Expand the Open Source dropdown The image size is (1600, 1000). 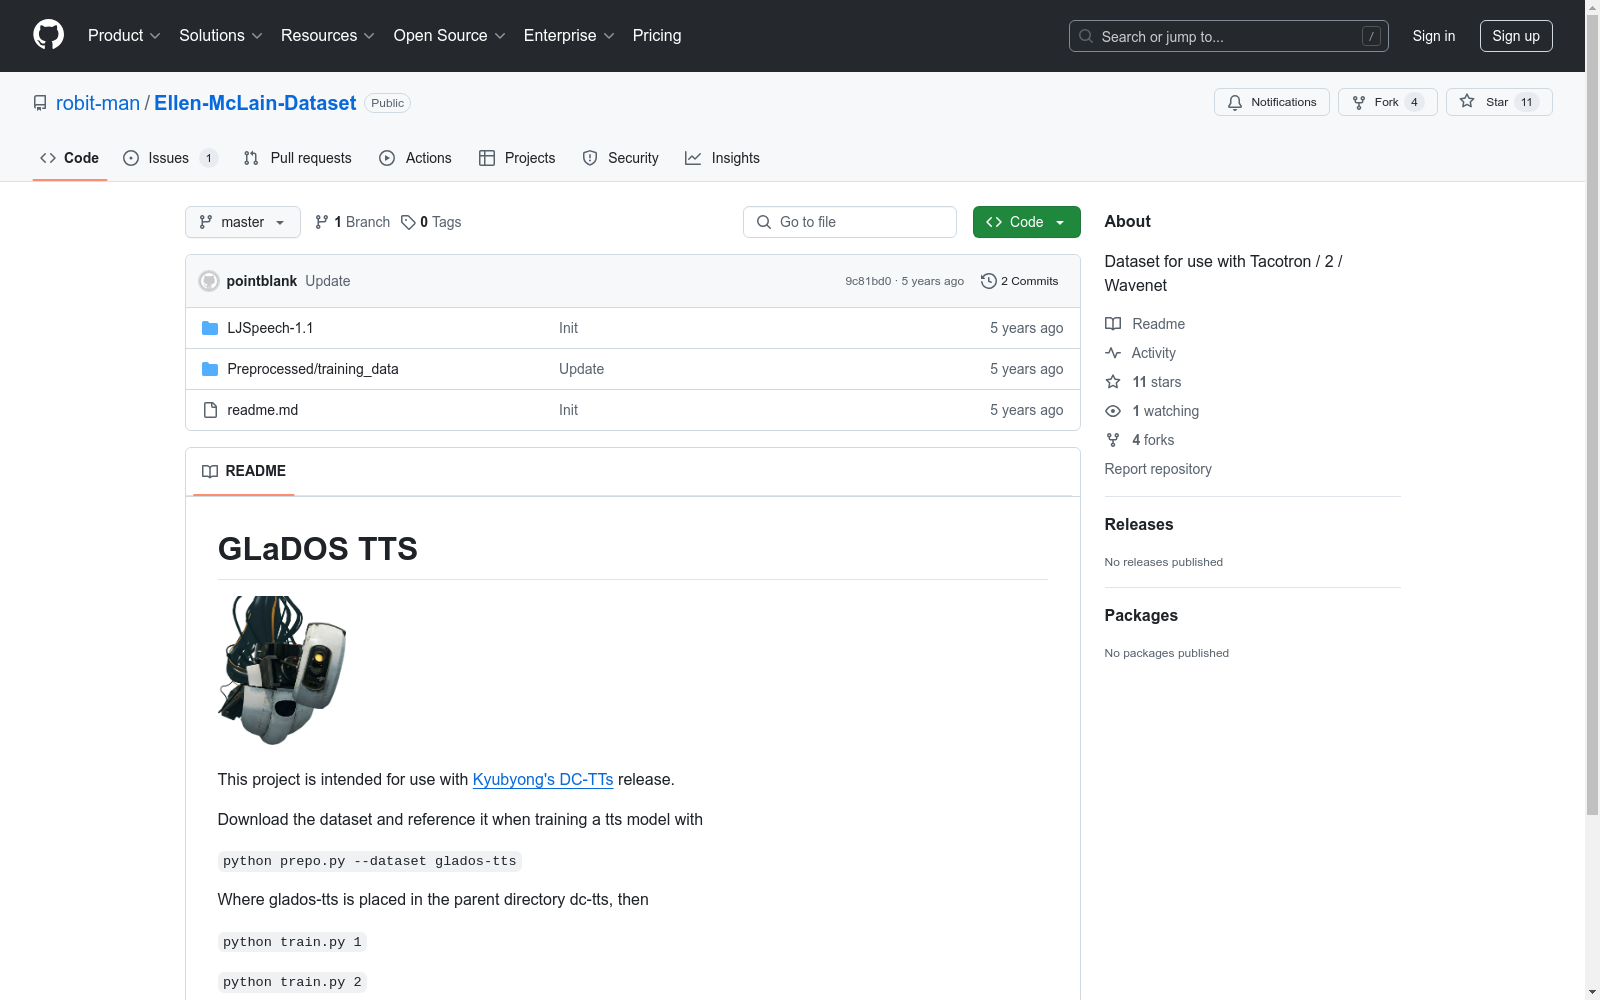click(450, 36)
